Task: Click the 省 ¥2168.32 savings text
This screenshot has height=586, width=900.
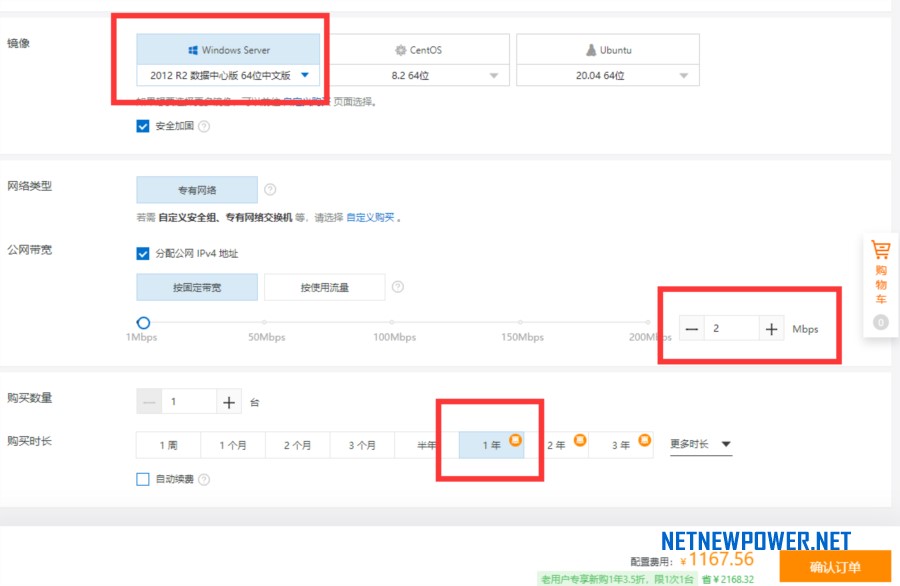Action: 728,579
